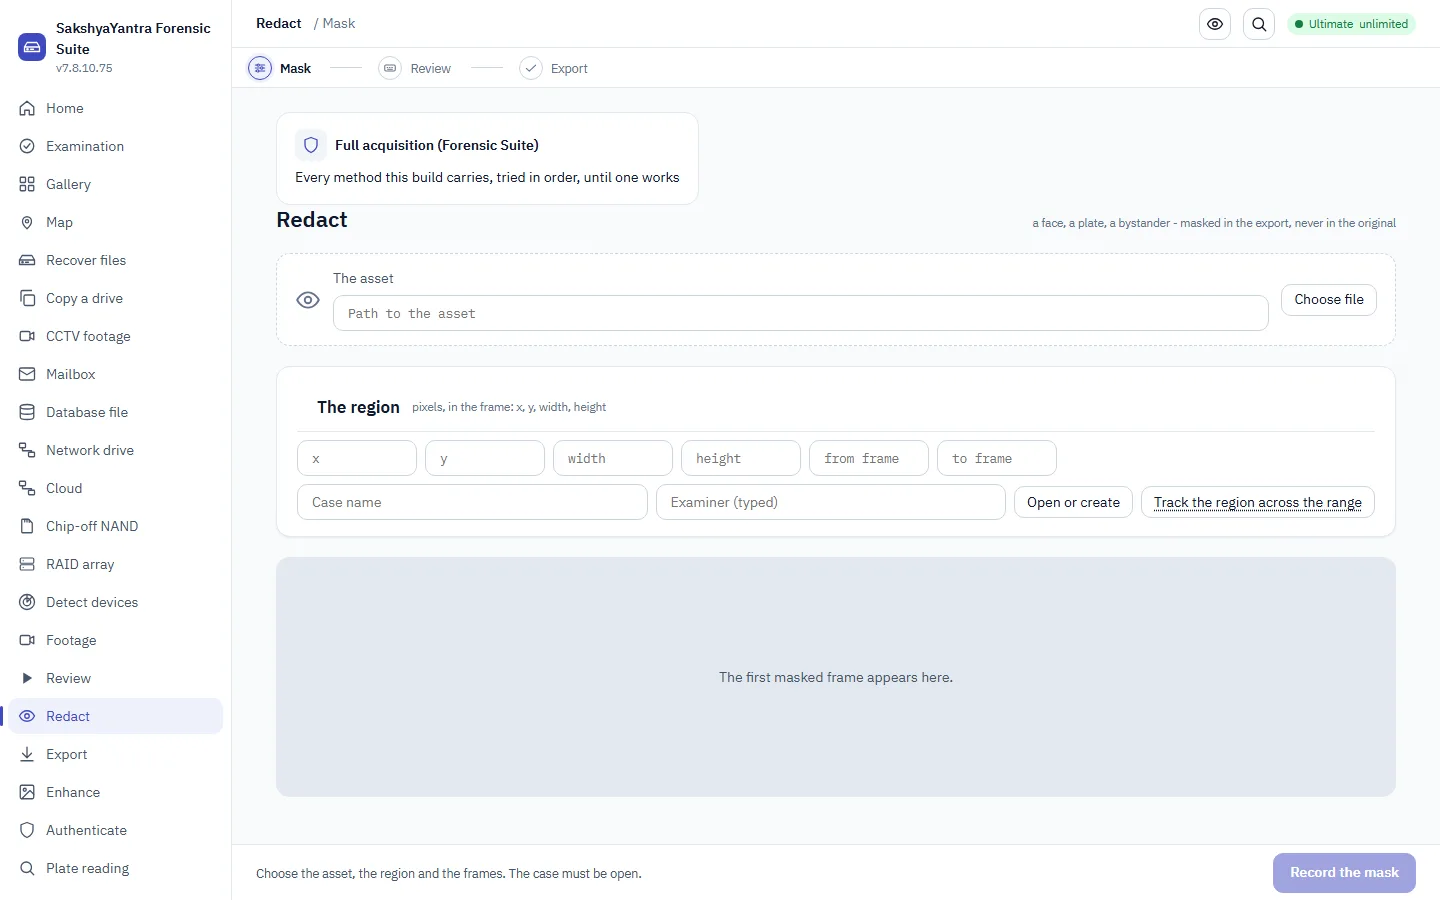This screenshot has width=1440, height=900.
Task: Click the Record the mask button
Action: pyautogui.click(x=1344, y=873)
